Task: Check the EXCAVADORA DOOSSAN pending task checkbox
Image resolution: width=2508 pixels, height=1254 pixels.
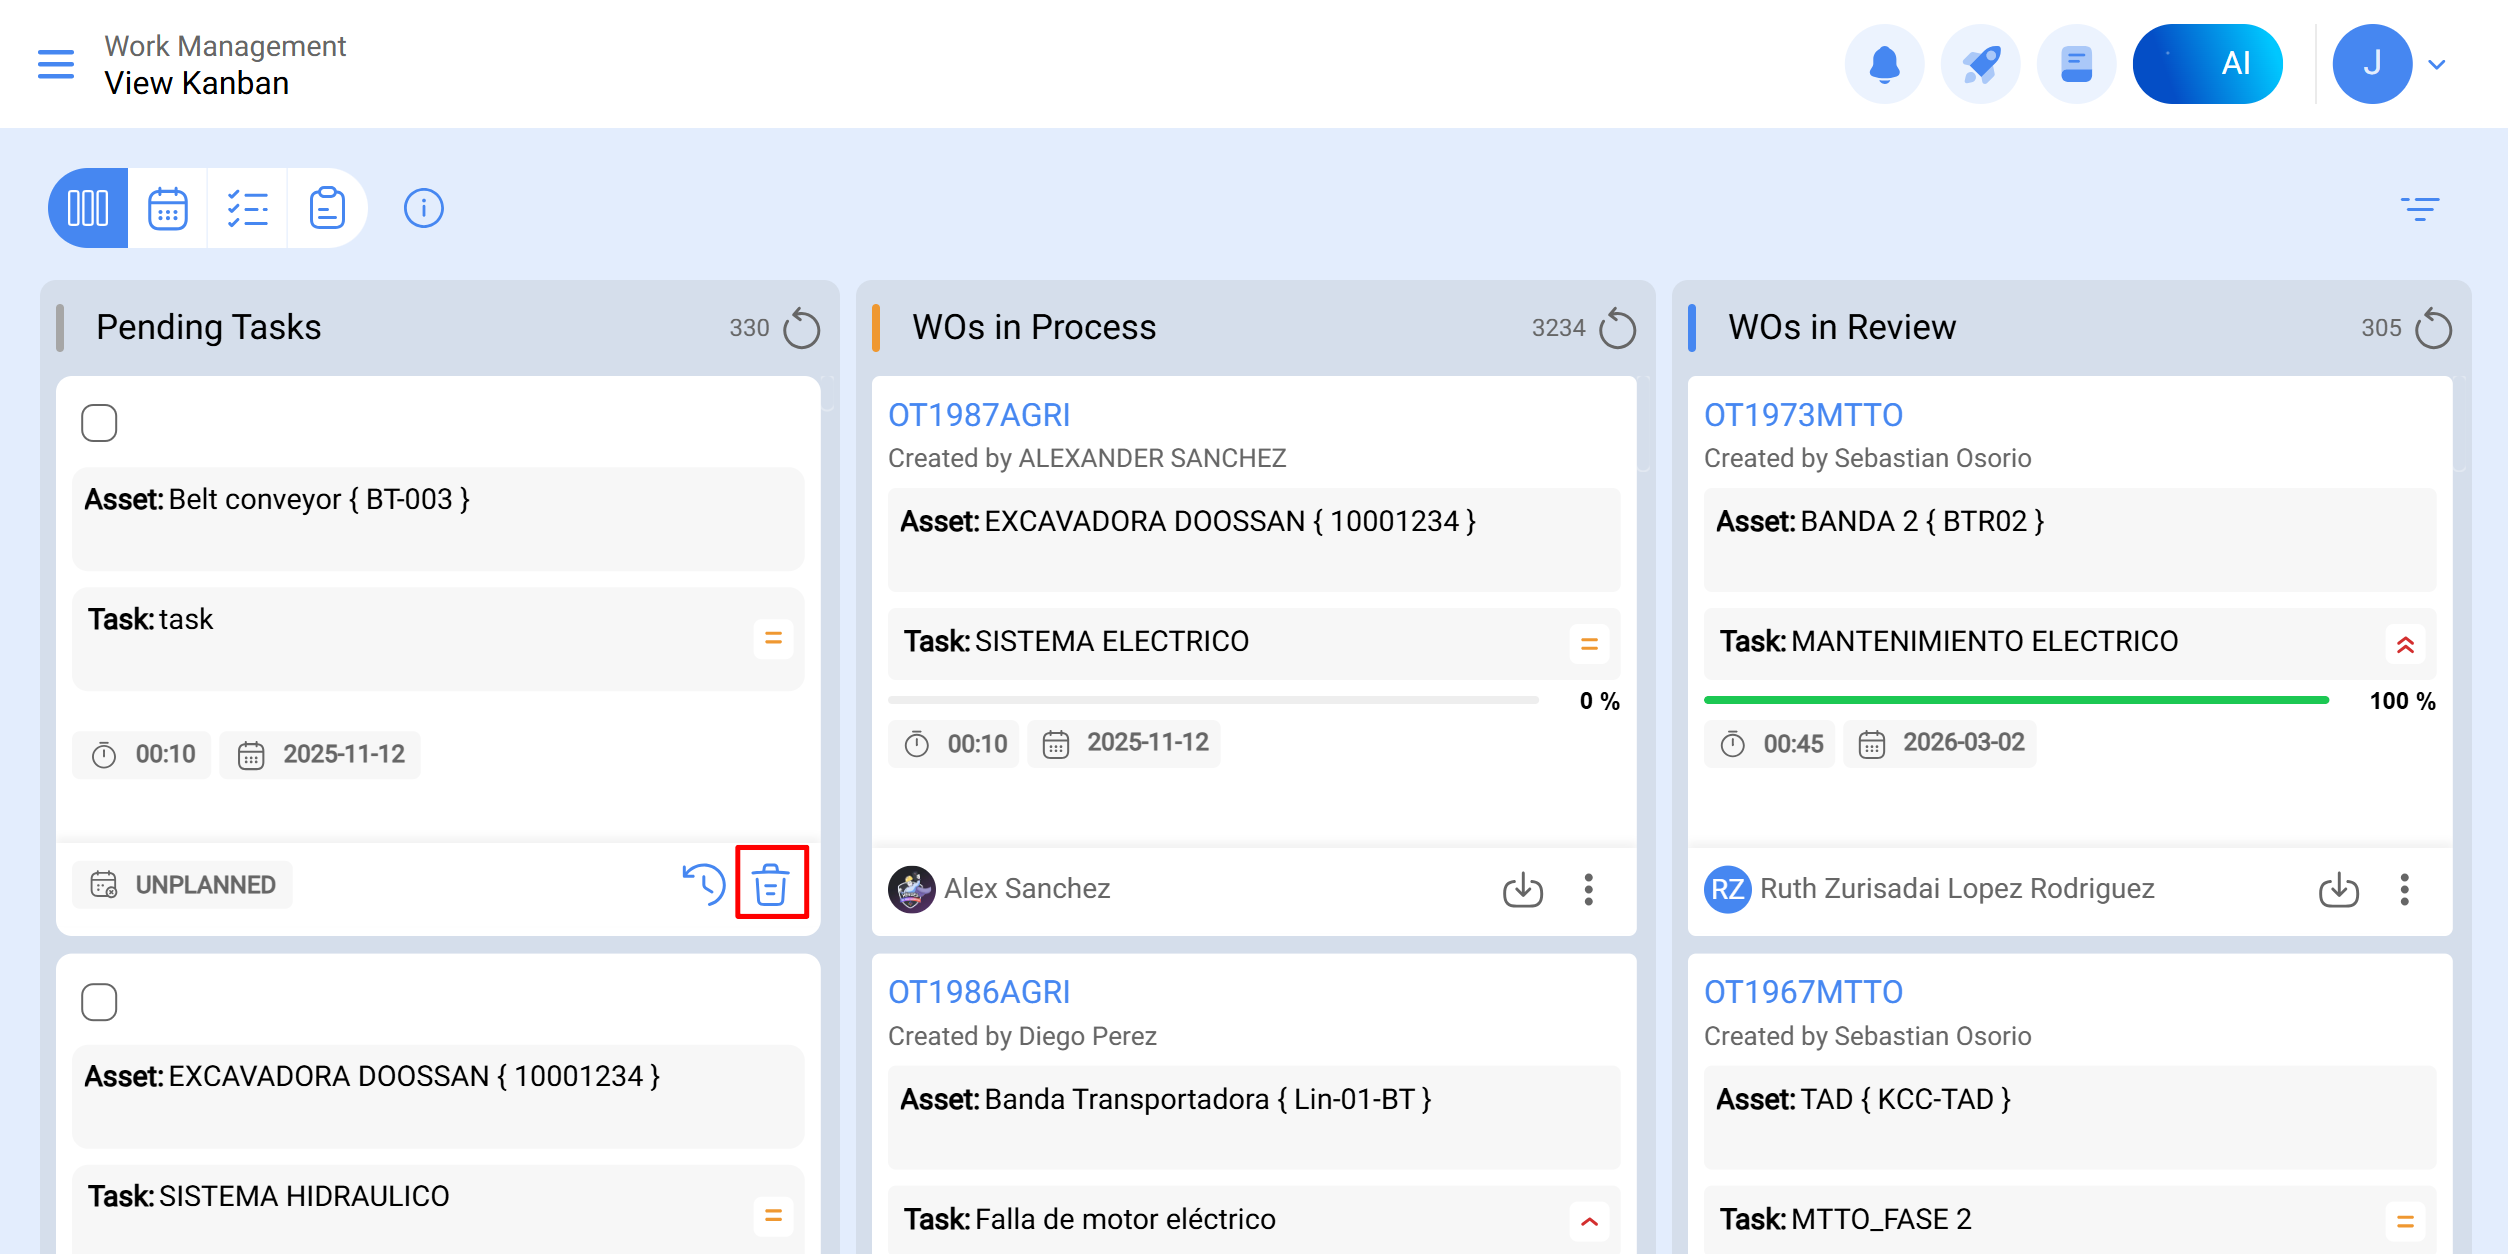Action: pyautogui.click(x=99, y=1001)
